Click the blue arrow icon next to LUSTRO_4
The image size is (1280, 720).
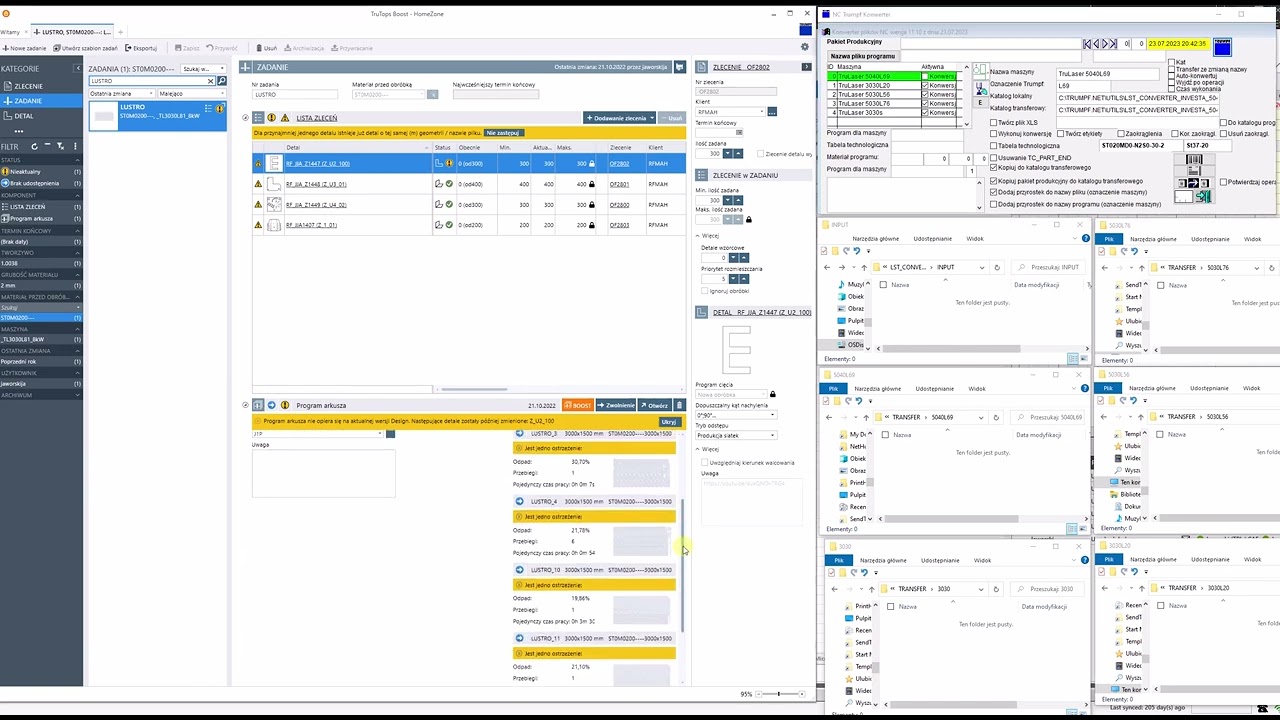point(519,501)
